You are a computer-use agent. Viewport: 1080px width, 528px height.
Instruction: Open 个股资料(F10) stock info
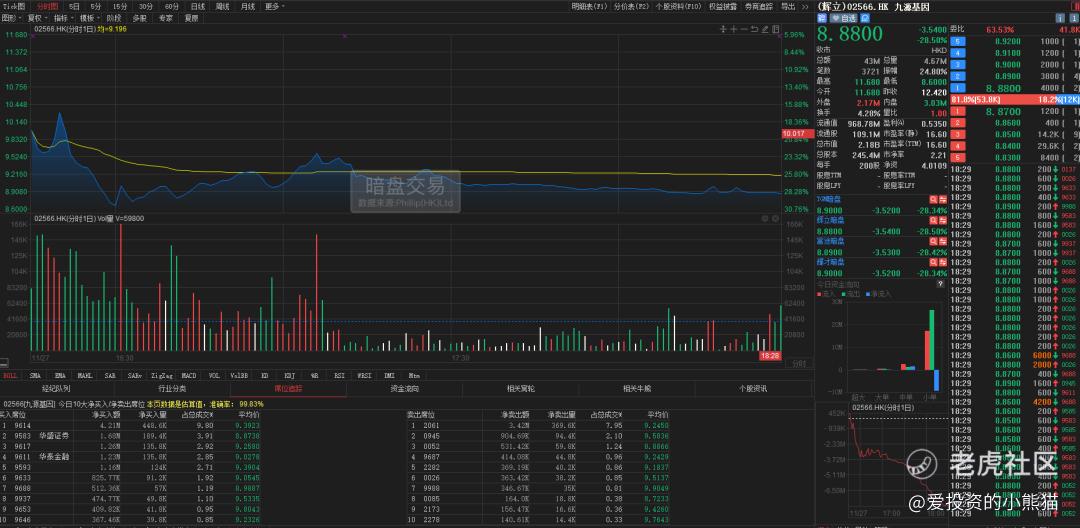[x=678, y=6]
